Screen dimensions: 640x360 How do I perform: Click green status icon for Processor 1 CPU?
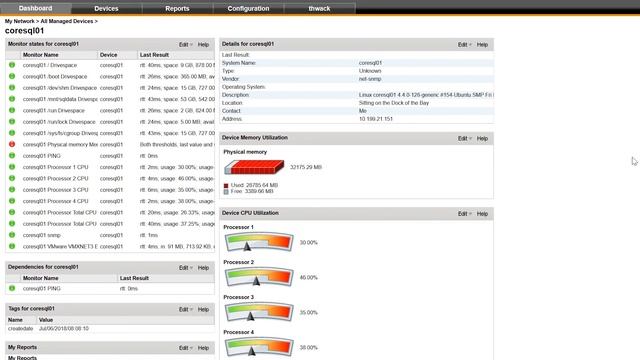(12, 167)
